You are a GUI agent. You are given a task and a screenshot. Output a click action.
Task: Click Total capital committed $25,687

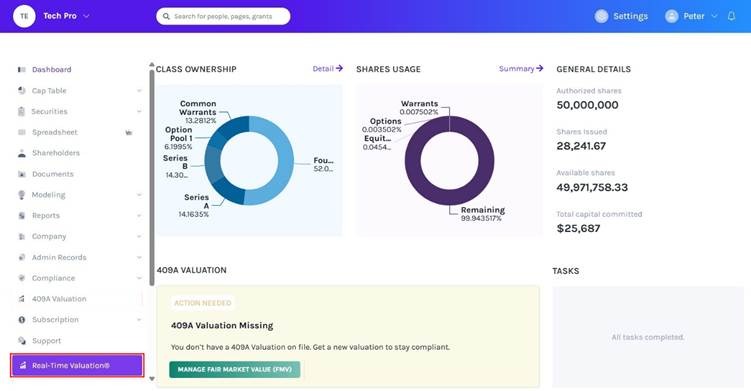pos(578,229)
